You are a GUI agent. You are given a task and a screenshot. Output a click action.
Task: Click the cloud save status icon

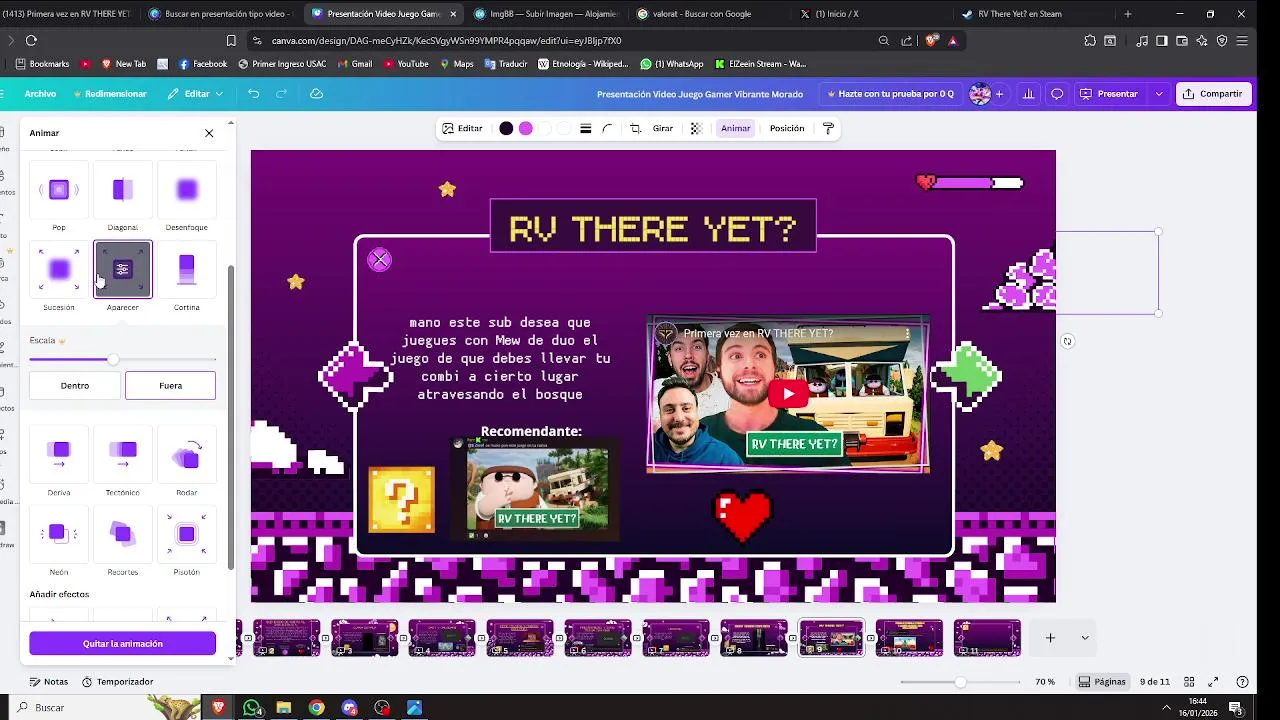[317, 94]
